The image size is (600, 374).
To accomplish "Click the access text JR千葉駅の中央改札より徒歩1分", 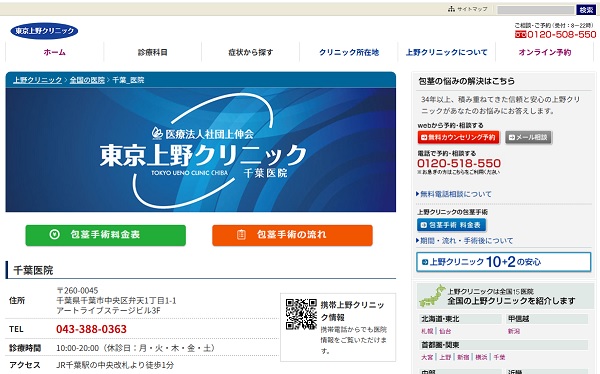I will [x=115, y=365].
